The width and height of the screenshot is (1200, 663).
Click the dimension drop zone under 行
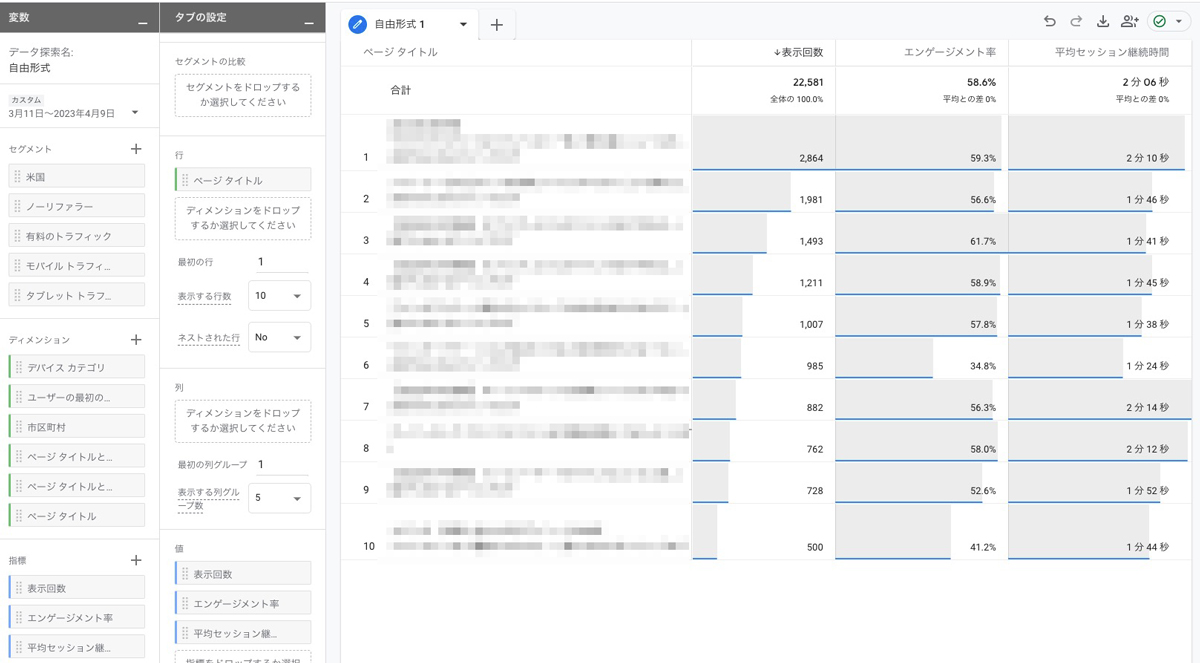(243, 219)
